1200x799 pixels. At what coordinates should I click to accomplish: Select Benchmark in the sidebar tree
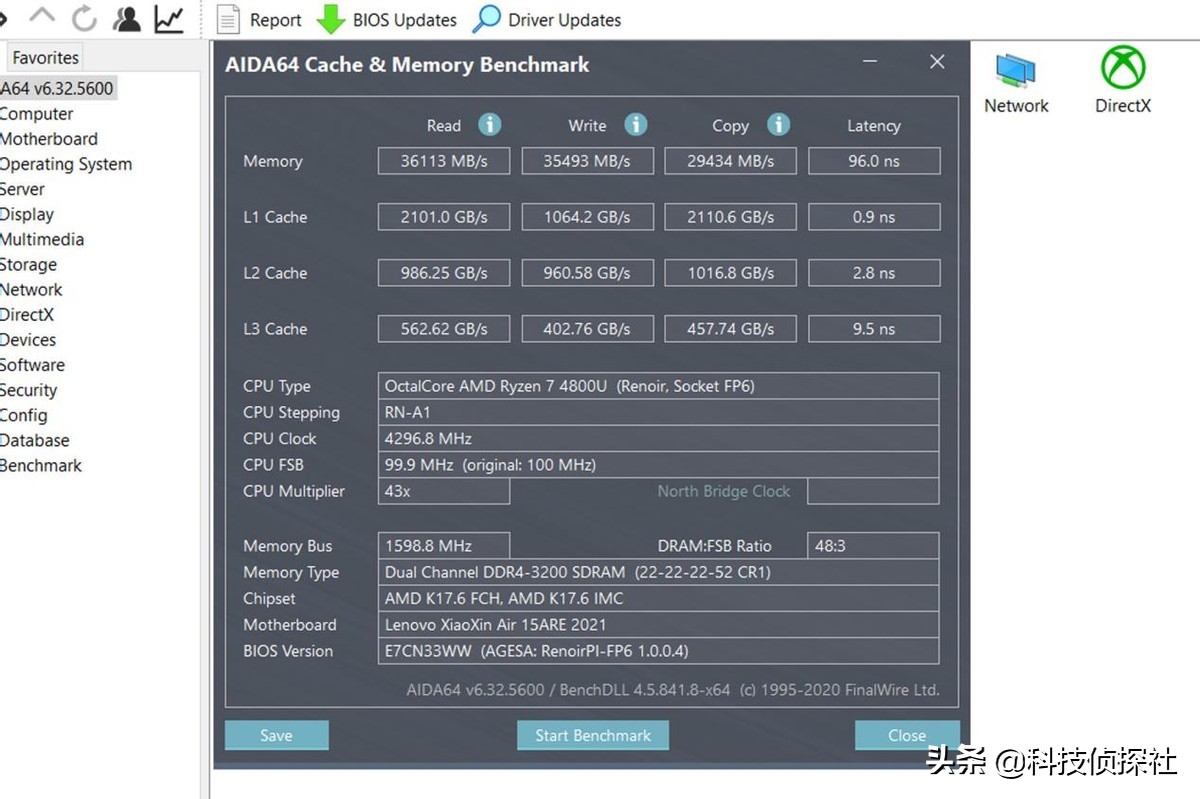(x=41, y=465)
